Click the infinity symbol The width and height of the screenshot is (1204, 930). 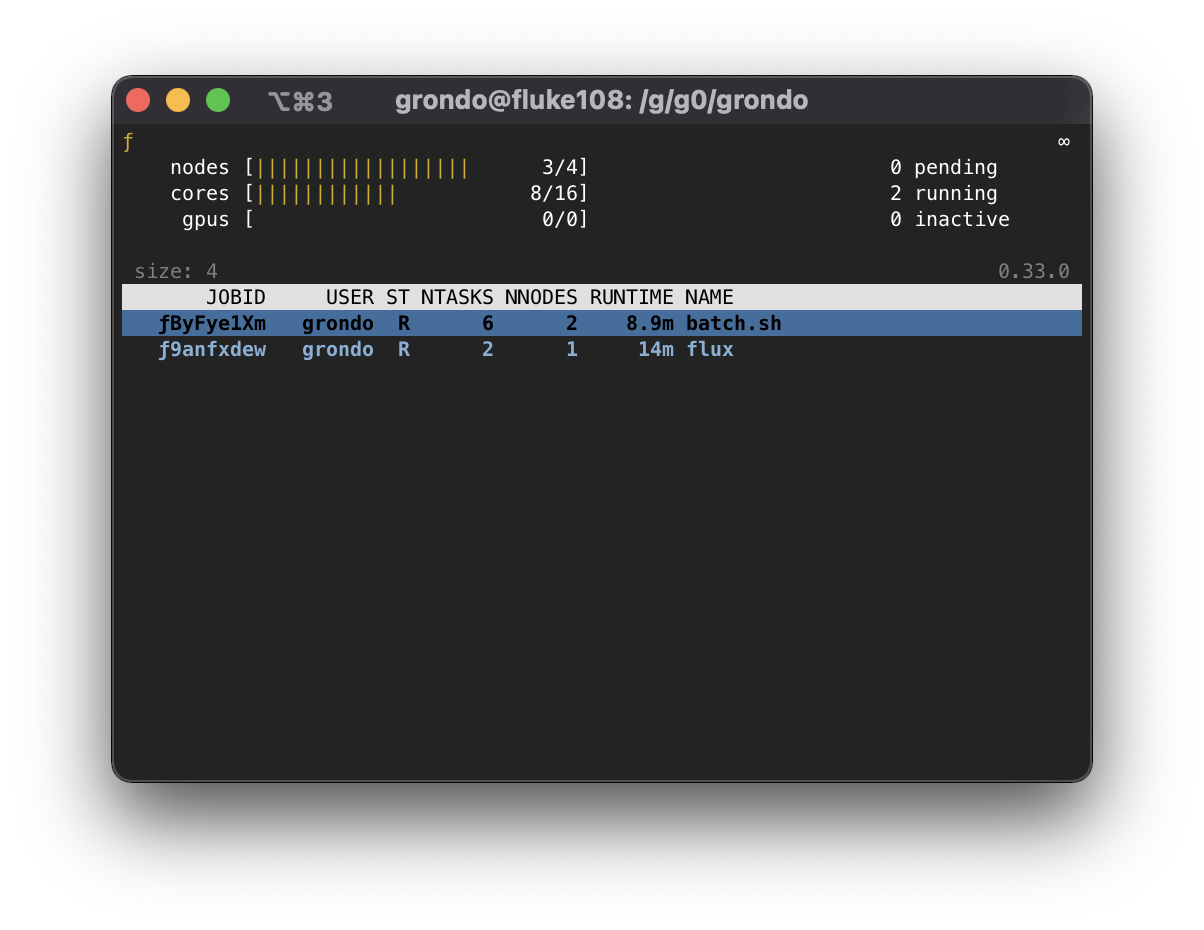[x=1064, y=141]
